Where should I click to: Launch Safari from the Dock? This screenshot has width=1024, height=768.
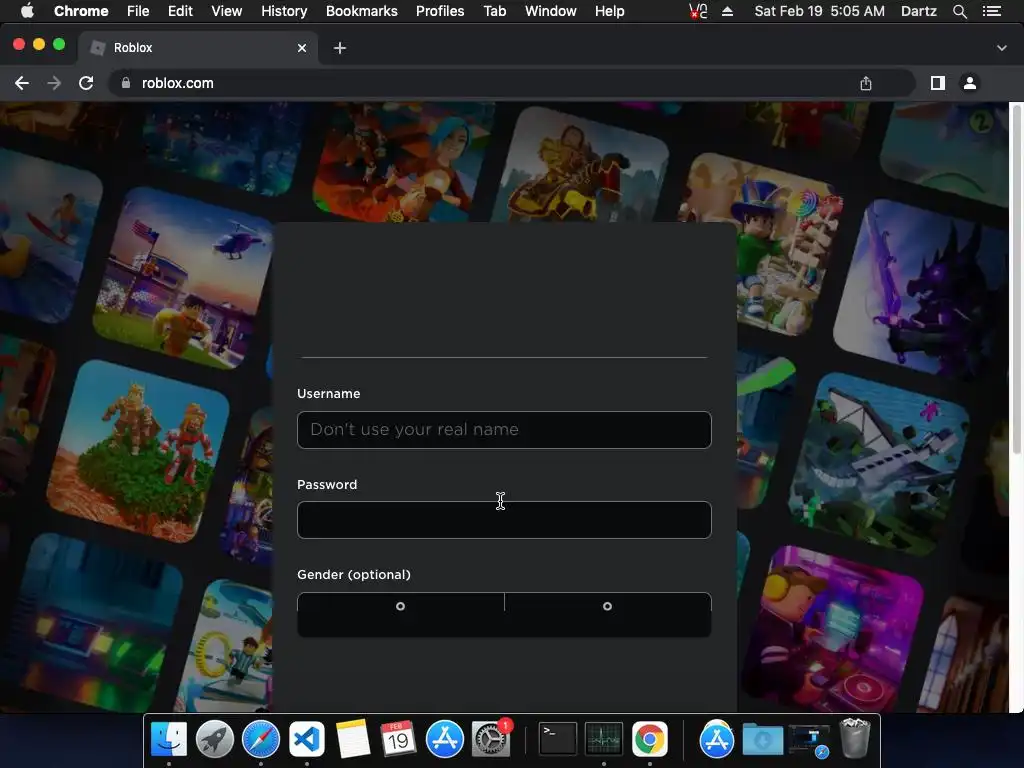click(261, 739)
